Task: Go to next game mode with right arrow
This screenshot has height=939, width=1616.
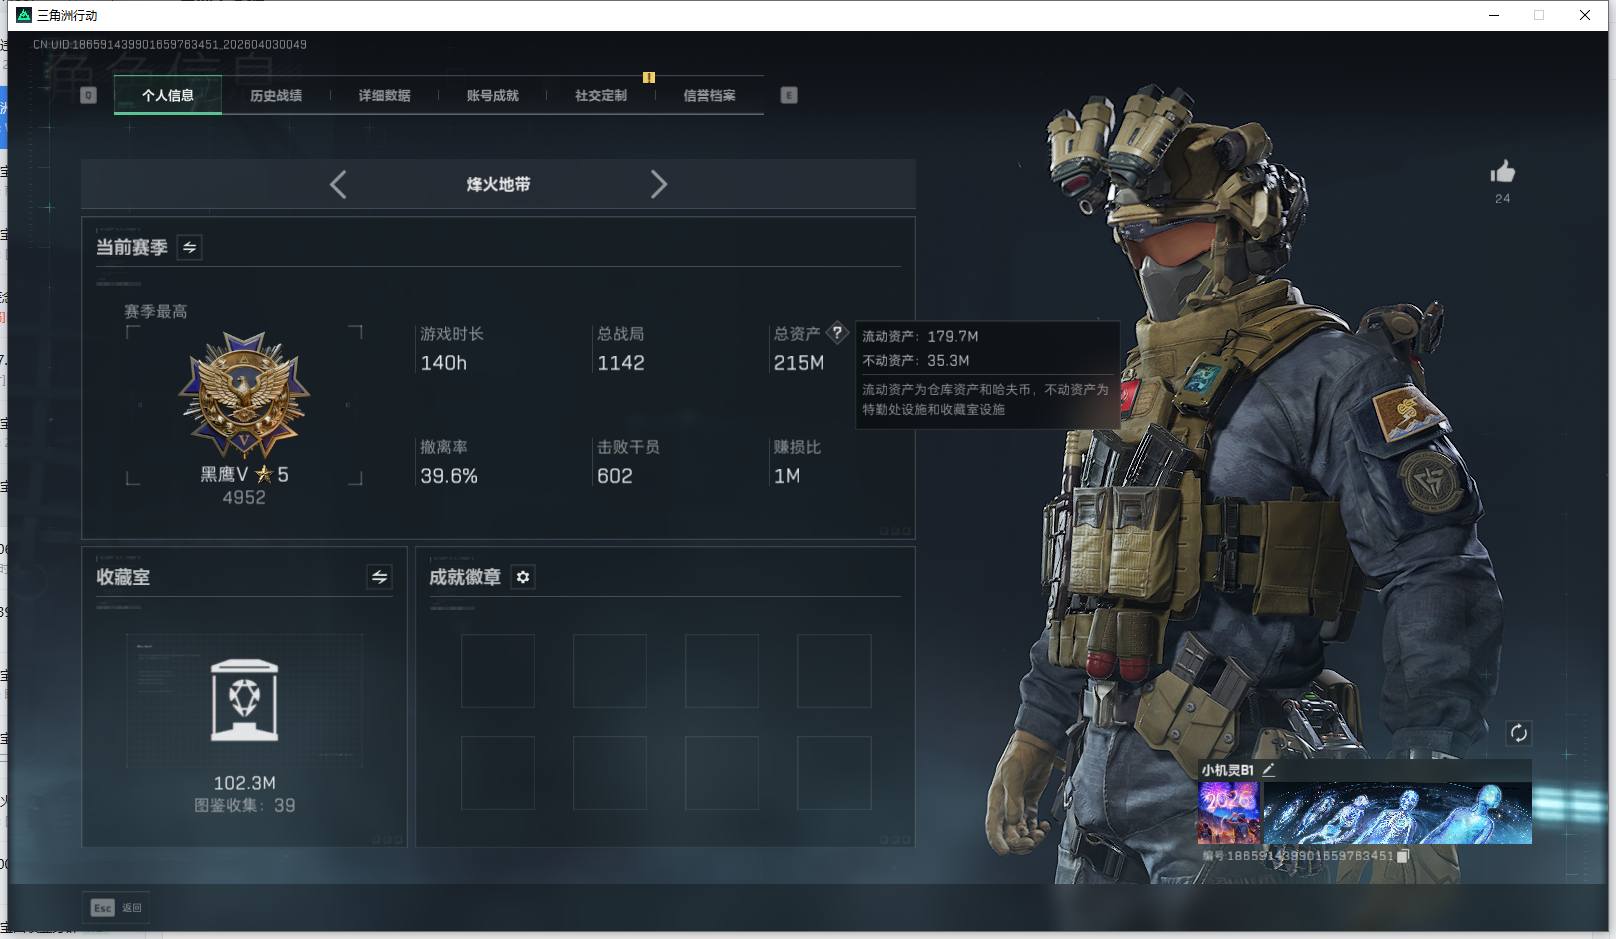Action: 658,184
